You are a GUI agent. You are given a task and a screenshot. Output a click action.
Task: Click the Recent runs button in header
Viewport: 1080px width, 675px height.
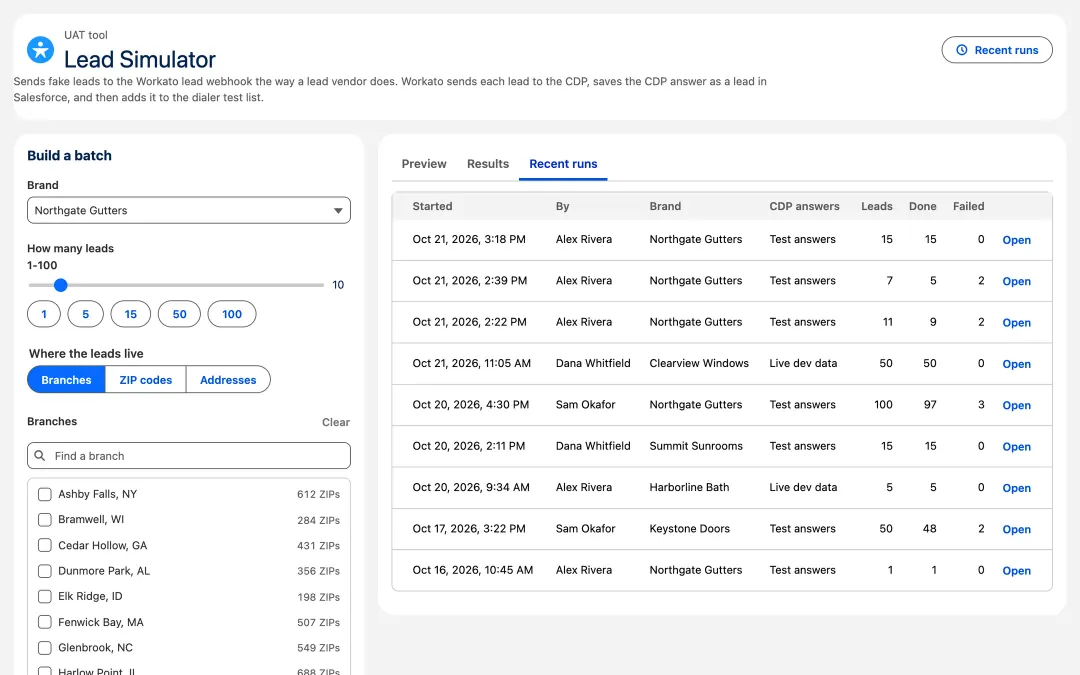pyautogui.click(x=997, y=50)
